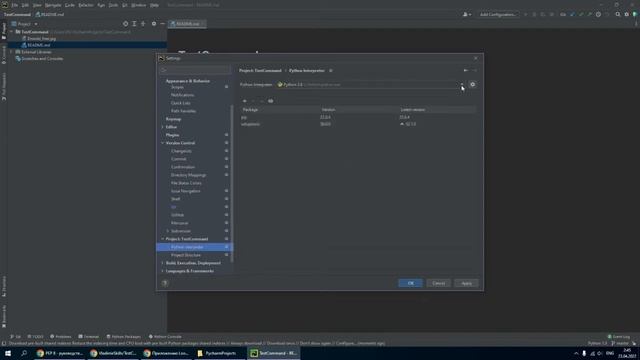Expand External Libraries in project tree
Image resolution: width=640 pixels, height=360 pixels.
11,52
